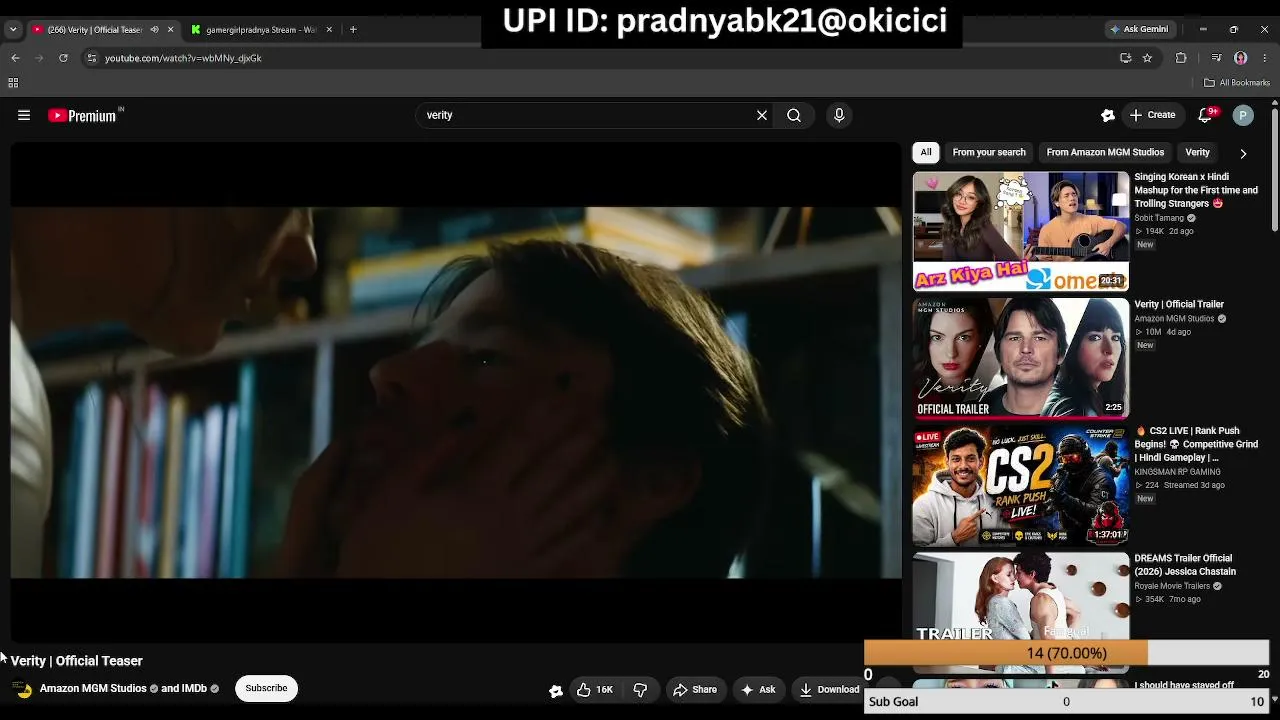Show more filter chips arrow
The image size is (1280, 720).
click(x=1243, y=153)
